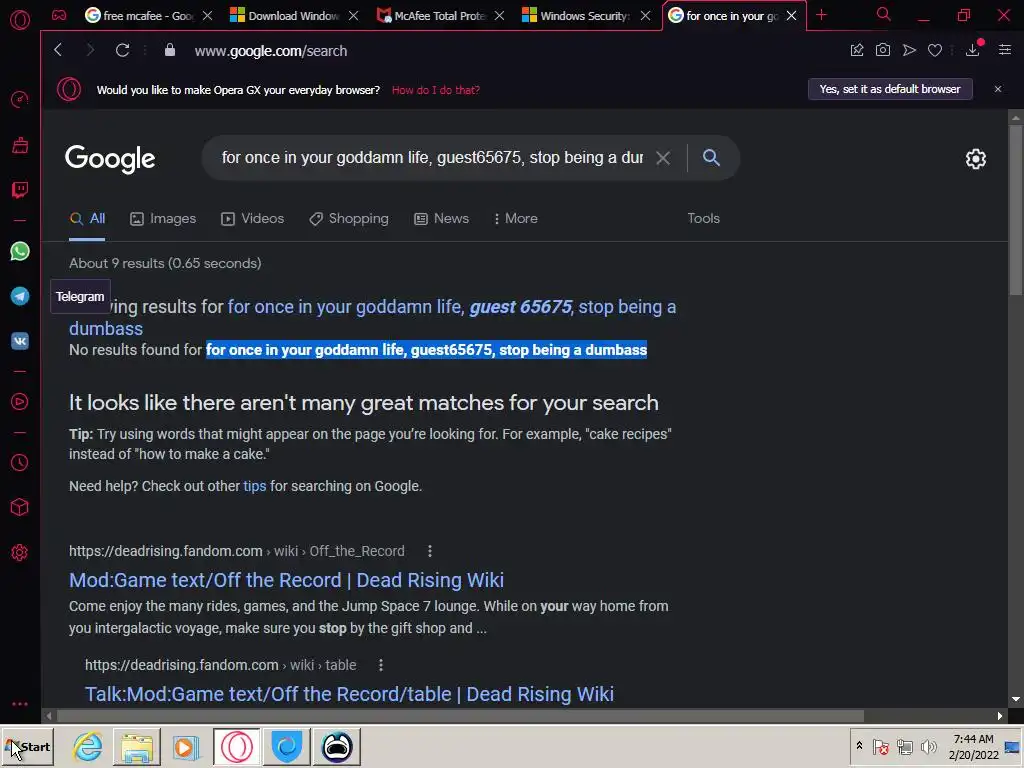Open options for wiki table result
Viewport: 1024px width, 768px height.
(381, 665)
